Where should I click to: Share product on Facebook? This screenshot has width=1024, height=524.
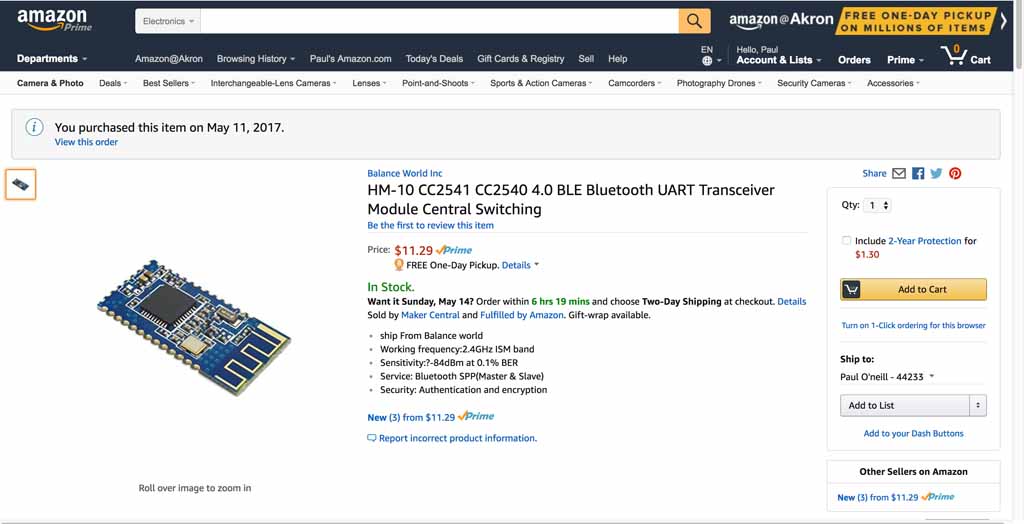(x=918, y=173)
